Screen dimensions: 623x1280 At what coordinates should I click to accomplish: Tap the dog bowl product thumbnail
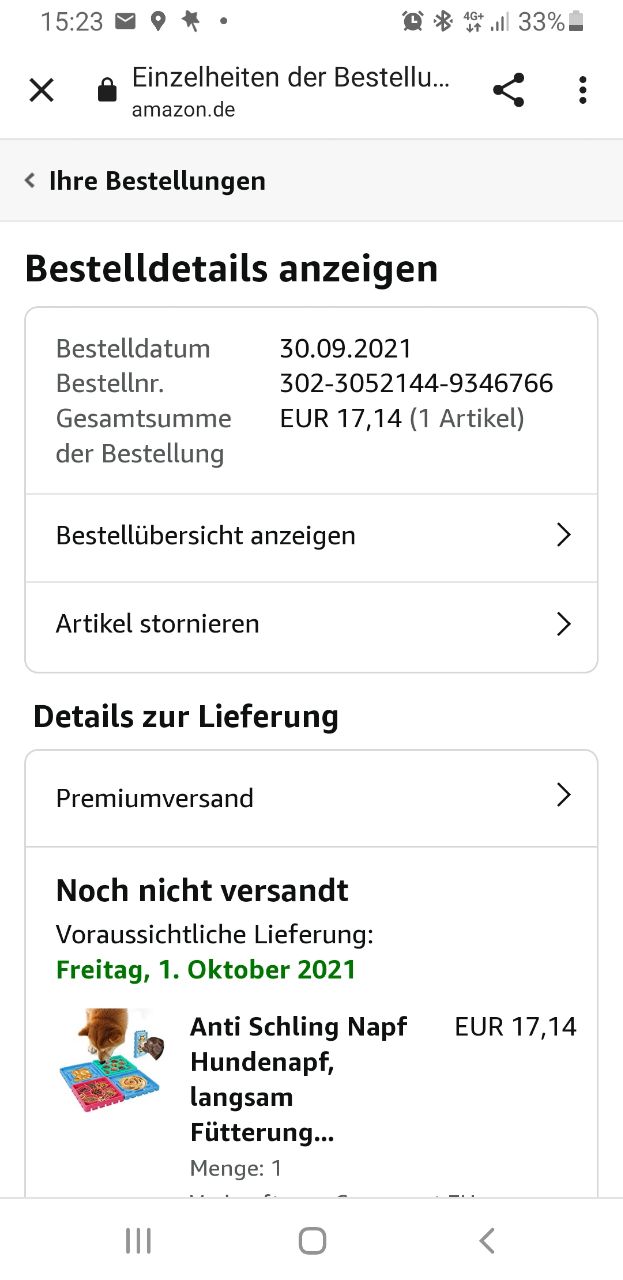[110, 1061]
